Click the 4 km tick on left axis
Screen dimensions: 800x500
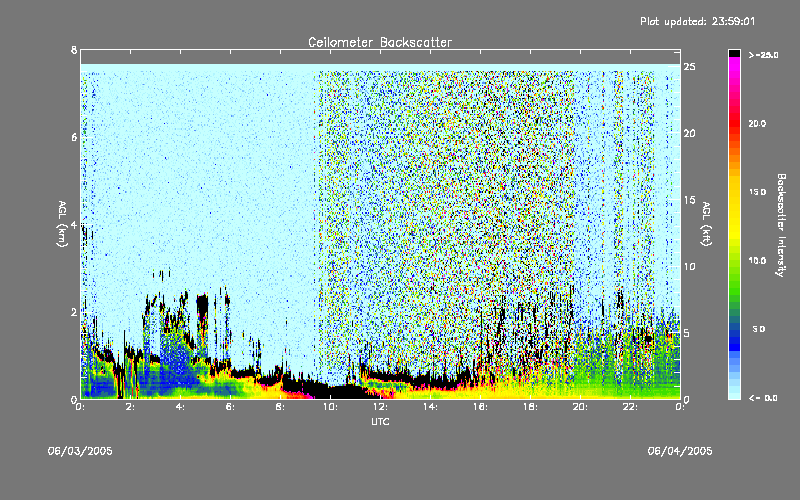(74, 225)
